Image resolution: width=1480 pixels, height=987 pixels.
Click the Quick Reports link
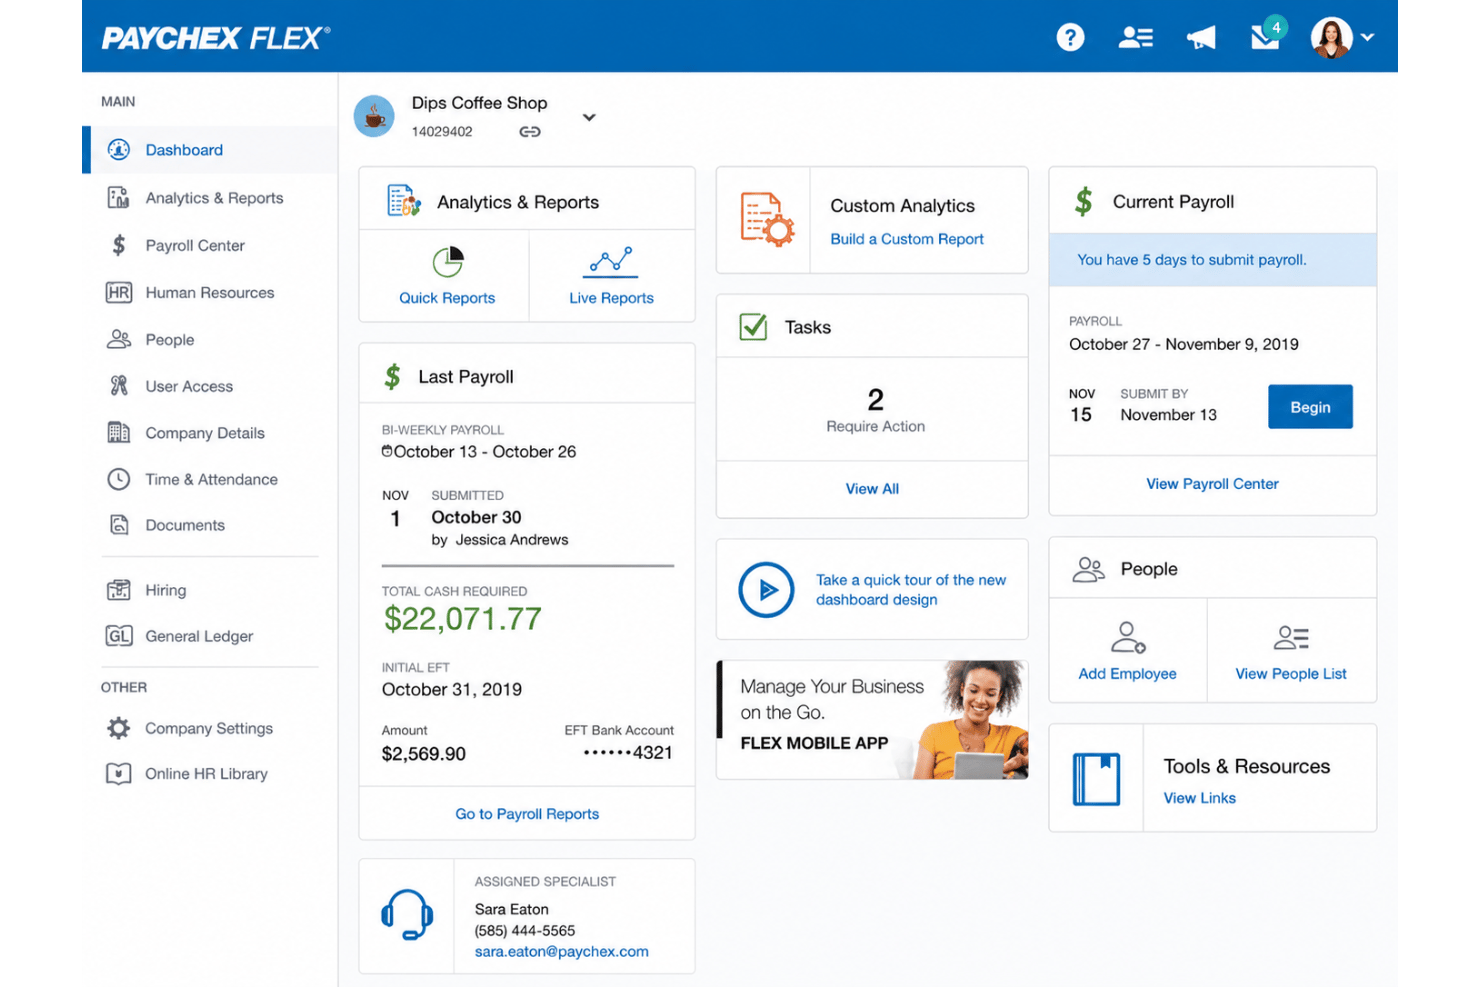(447, 298)
